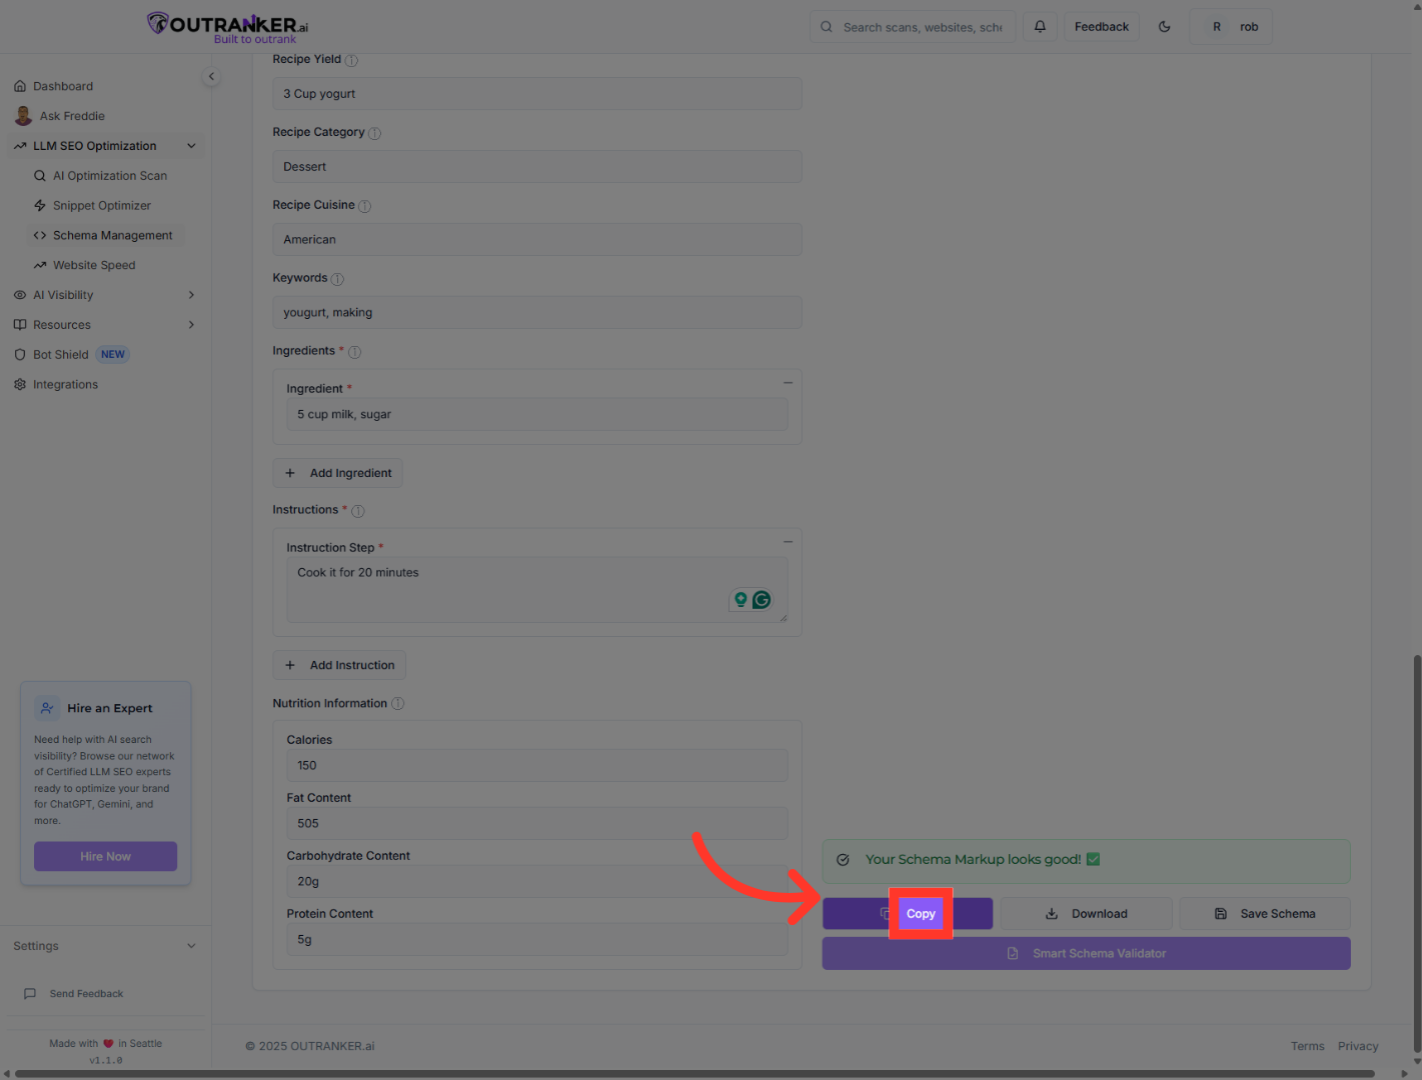Screen dimensions: 1422x1080
Task: Click info icon next to Recipe Category
Action: coord(375,133)
